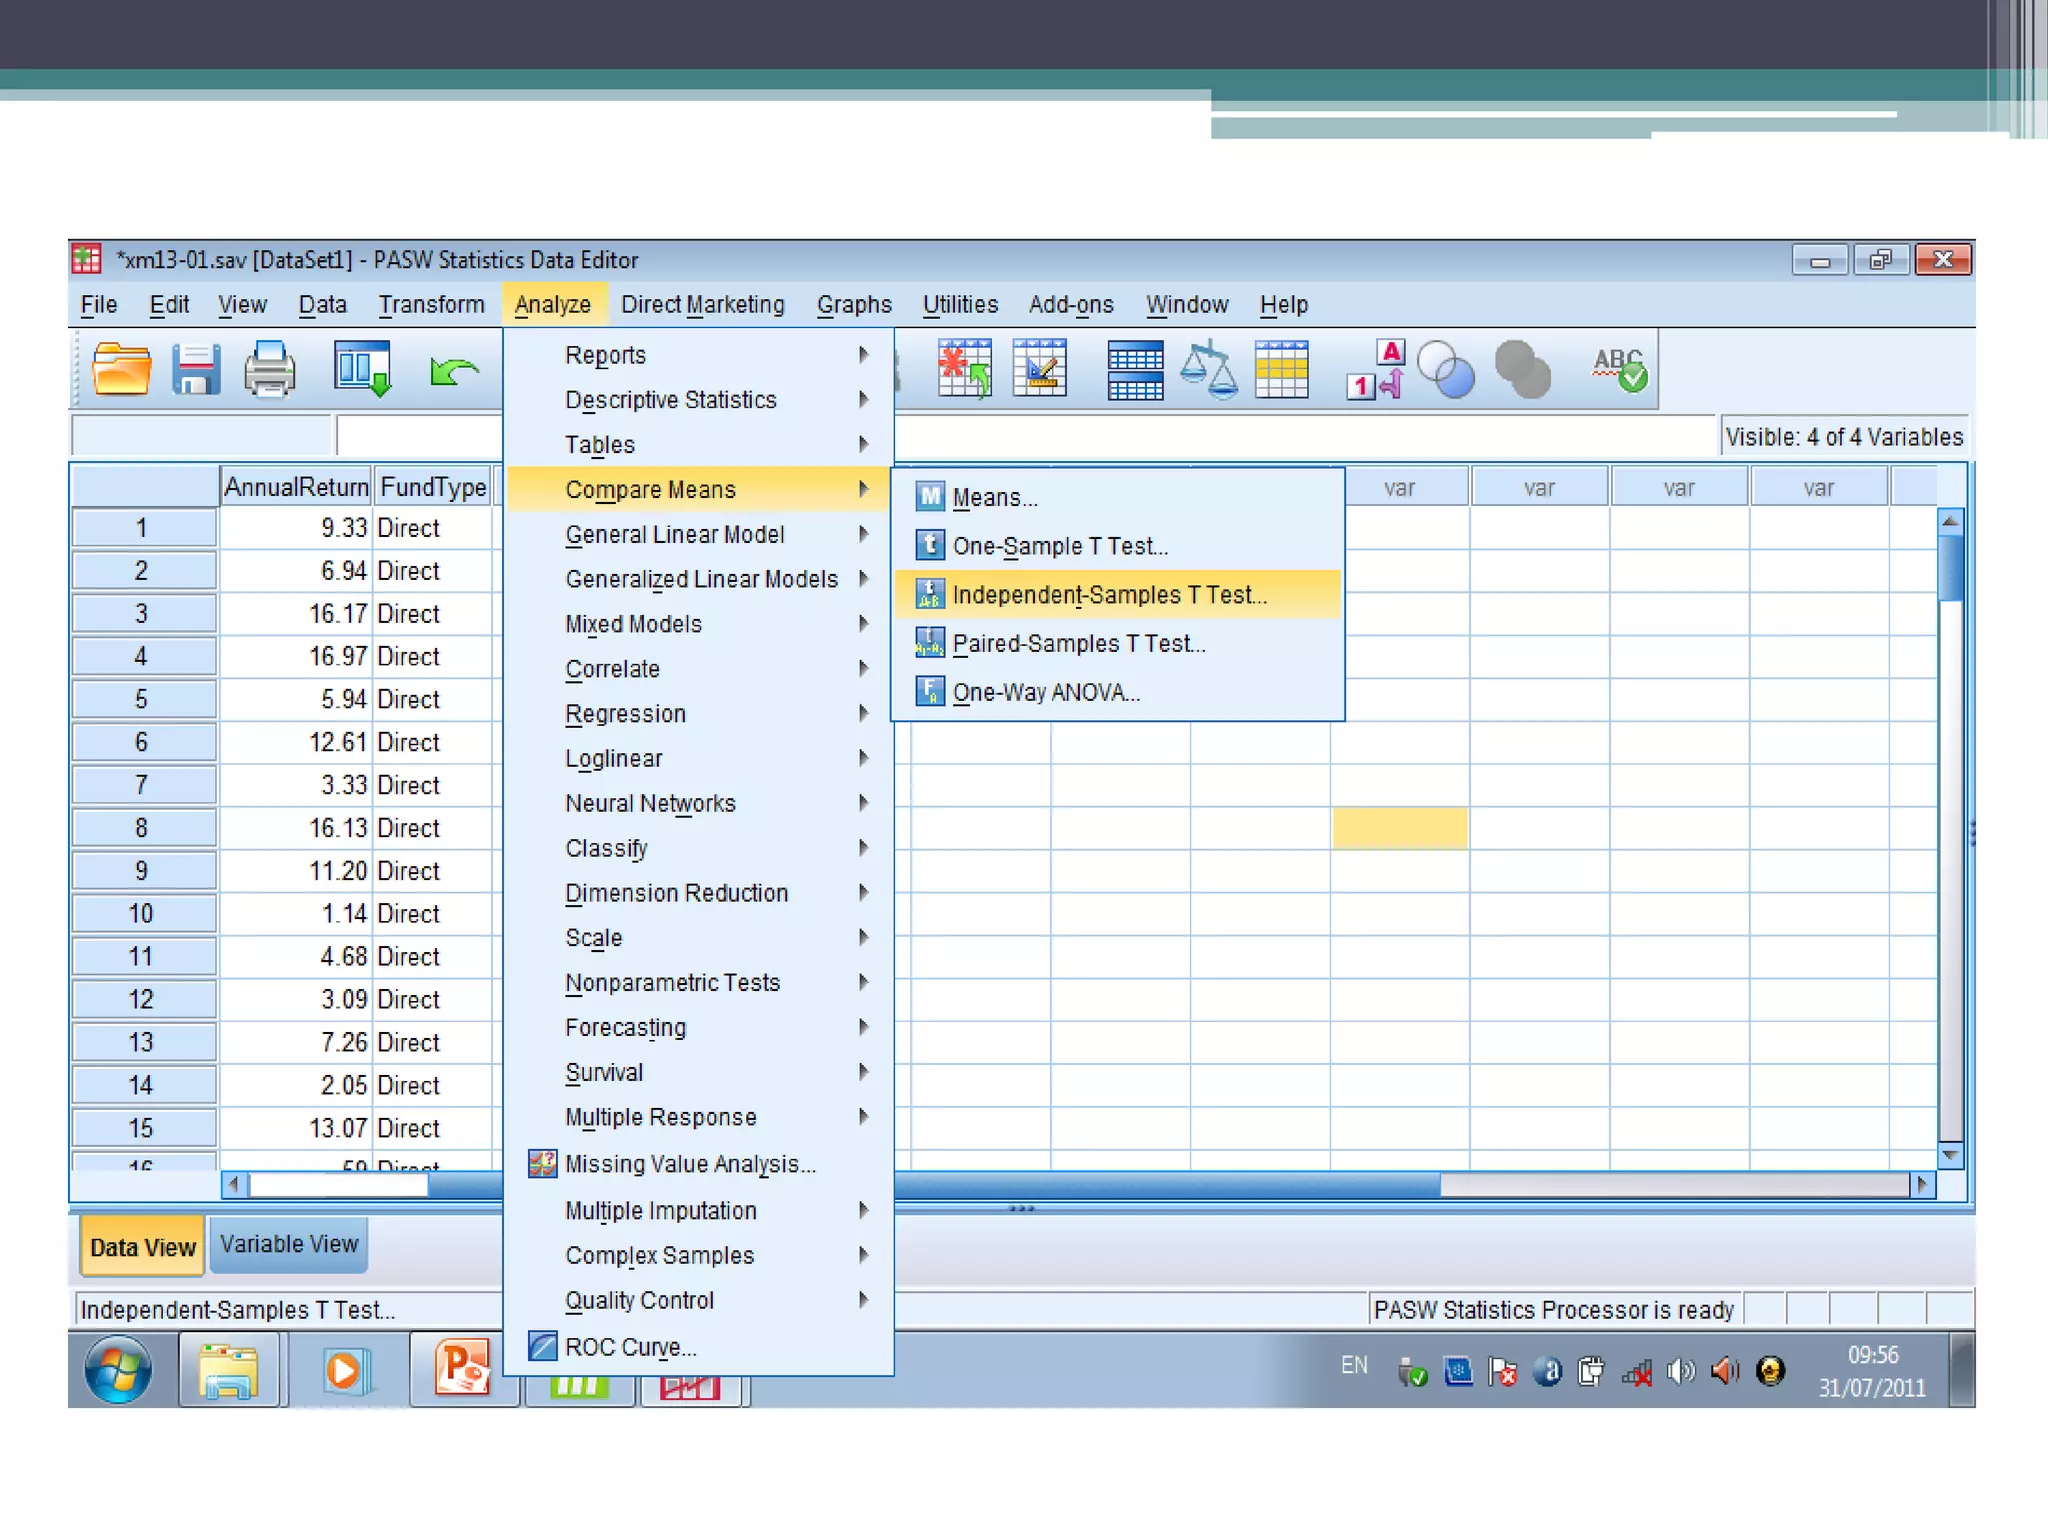Click the horizontal scrollbar right arrow
Screen dimensions: 2048x1536
[x=1922, y=1185]
